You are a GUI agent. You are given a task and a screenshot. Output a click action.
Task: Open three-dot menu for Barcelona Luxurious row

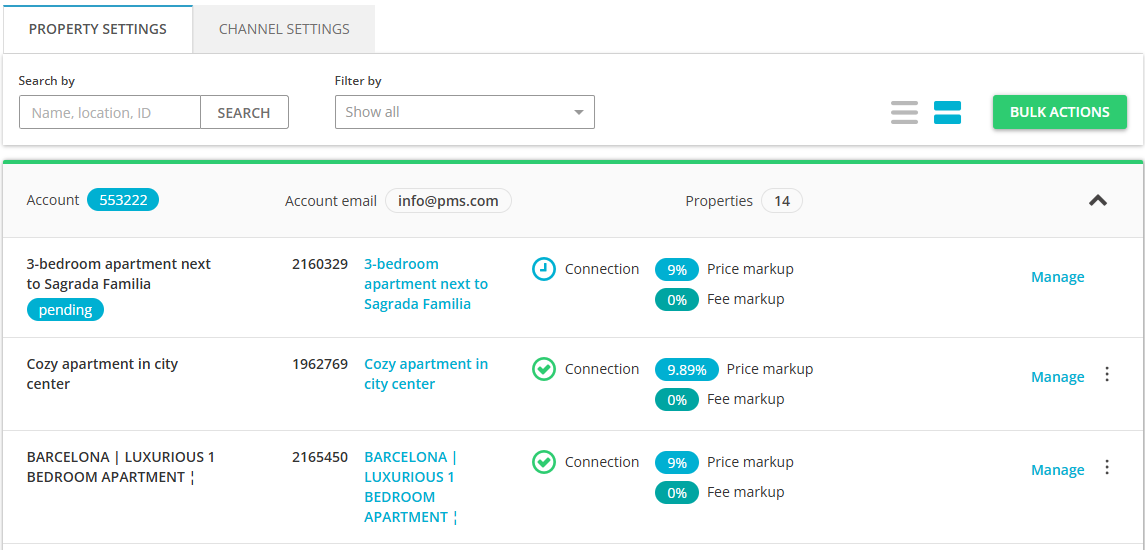pos(1106,468)
